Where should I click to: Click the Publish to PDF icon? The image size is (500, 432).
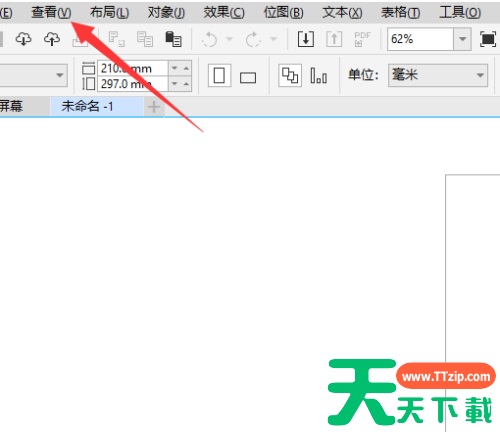pos(362,39)
